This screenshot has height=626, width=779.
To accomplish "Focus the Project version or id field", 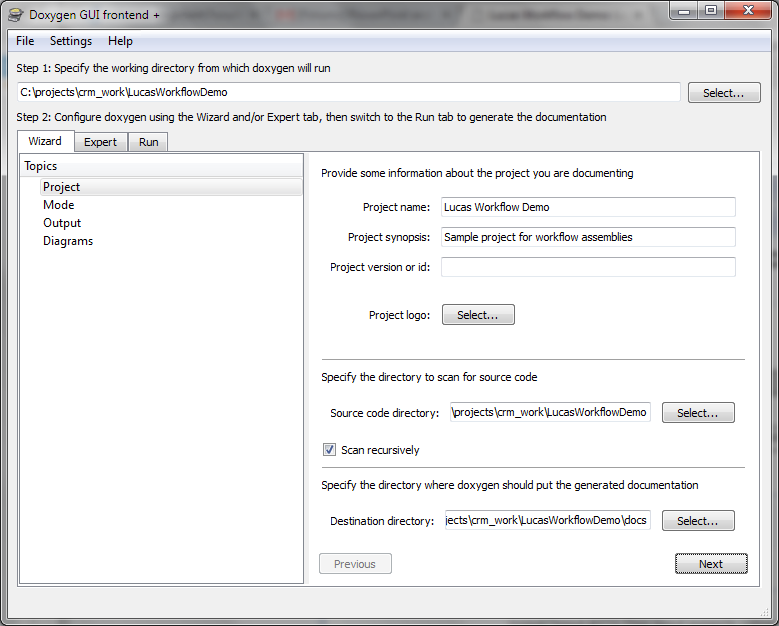I will 588,267.
